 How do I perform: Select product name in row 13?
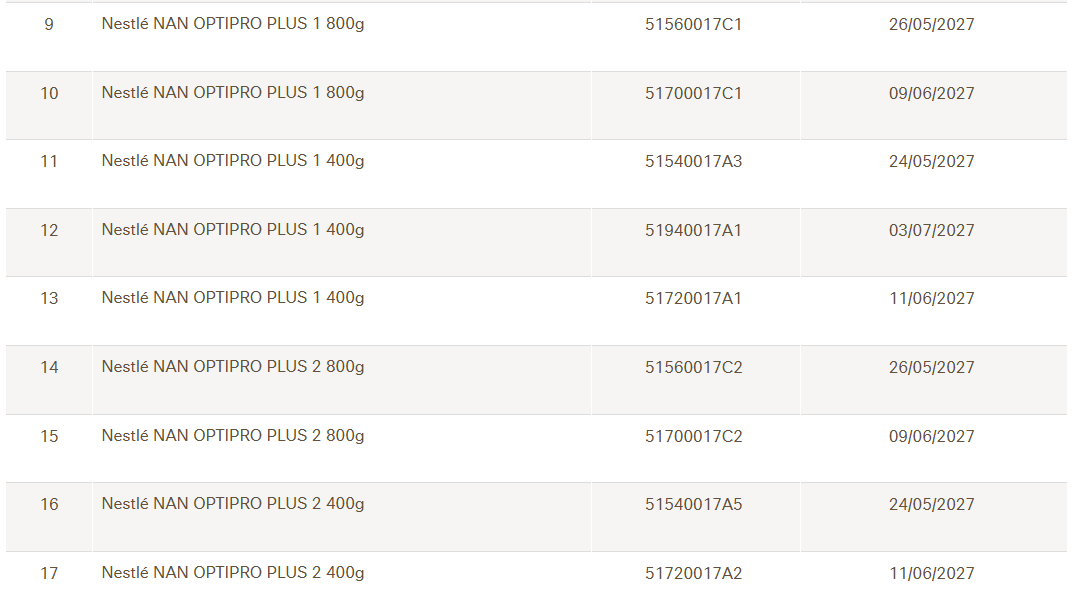click(x=233, y=298)
